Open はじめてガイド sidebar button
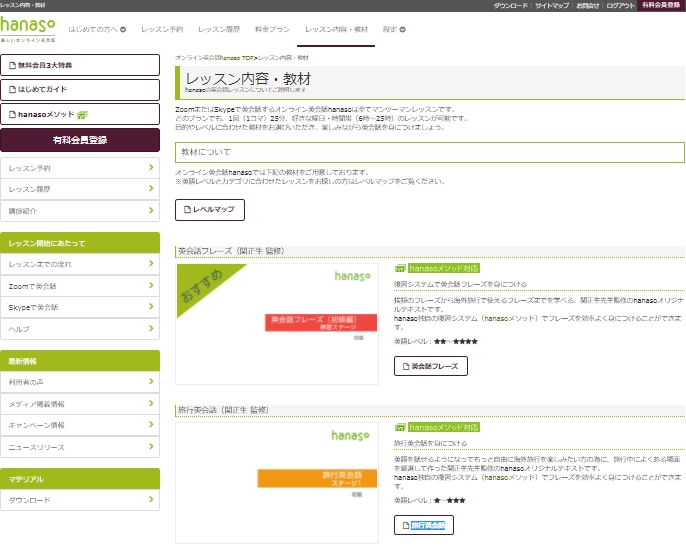Screen dimensions: 686x554 point(80,89)
